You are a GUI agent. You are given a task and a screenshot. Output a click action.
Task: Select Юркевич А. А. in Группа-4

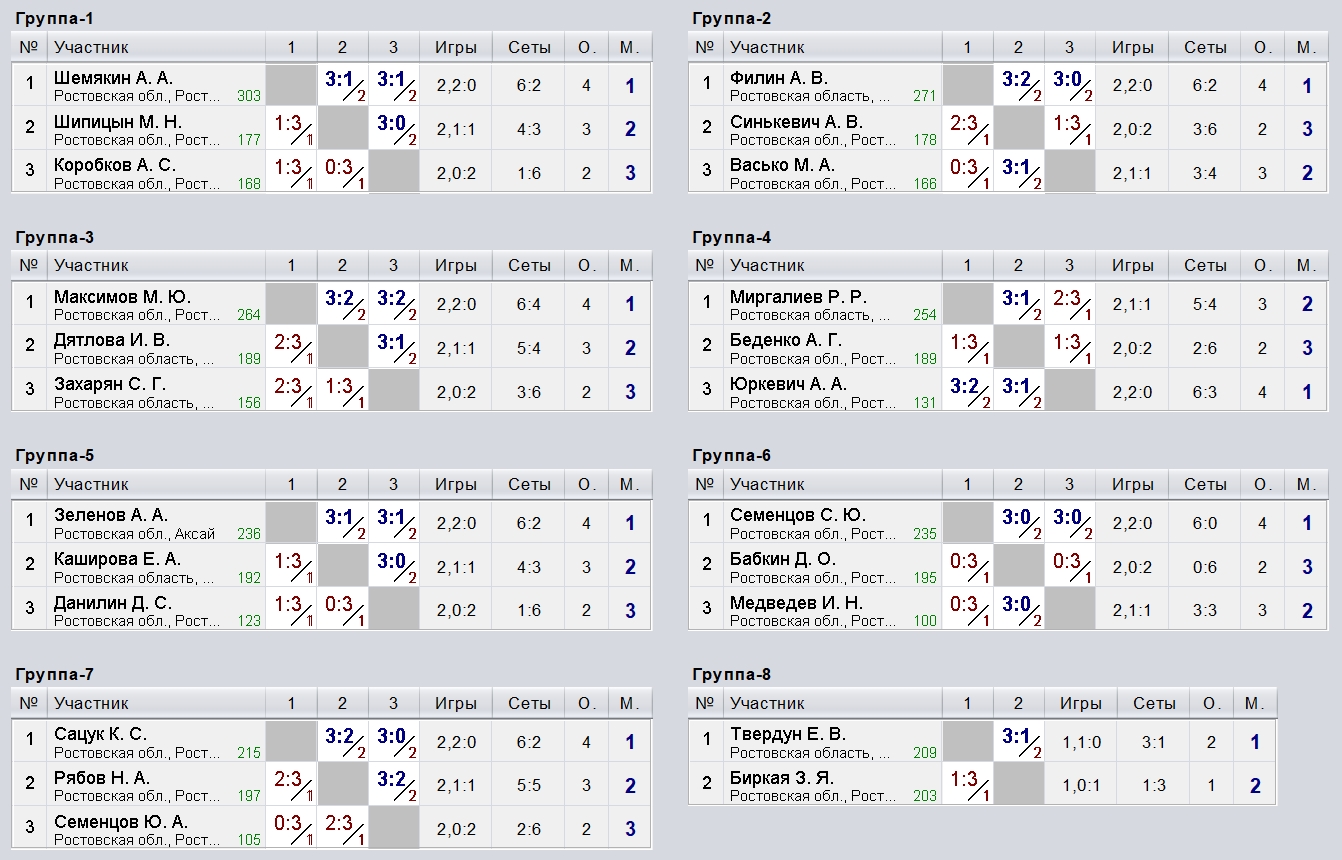[787, 383]
